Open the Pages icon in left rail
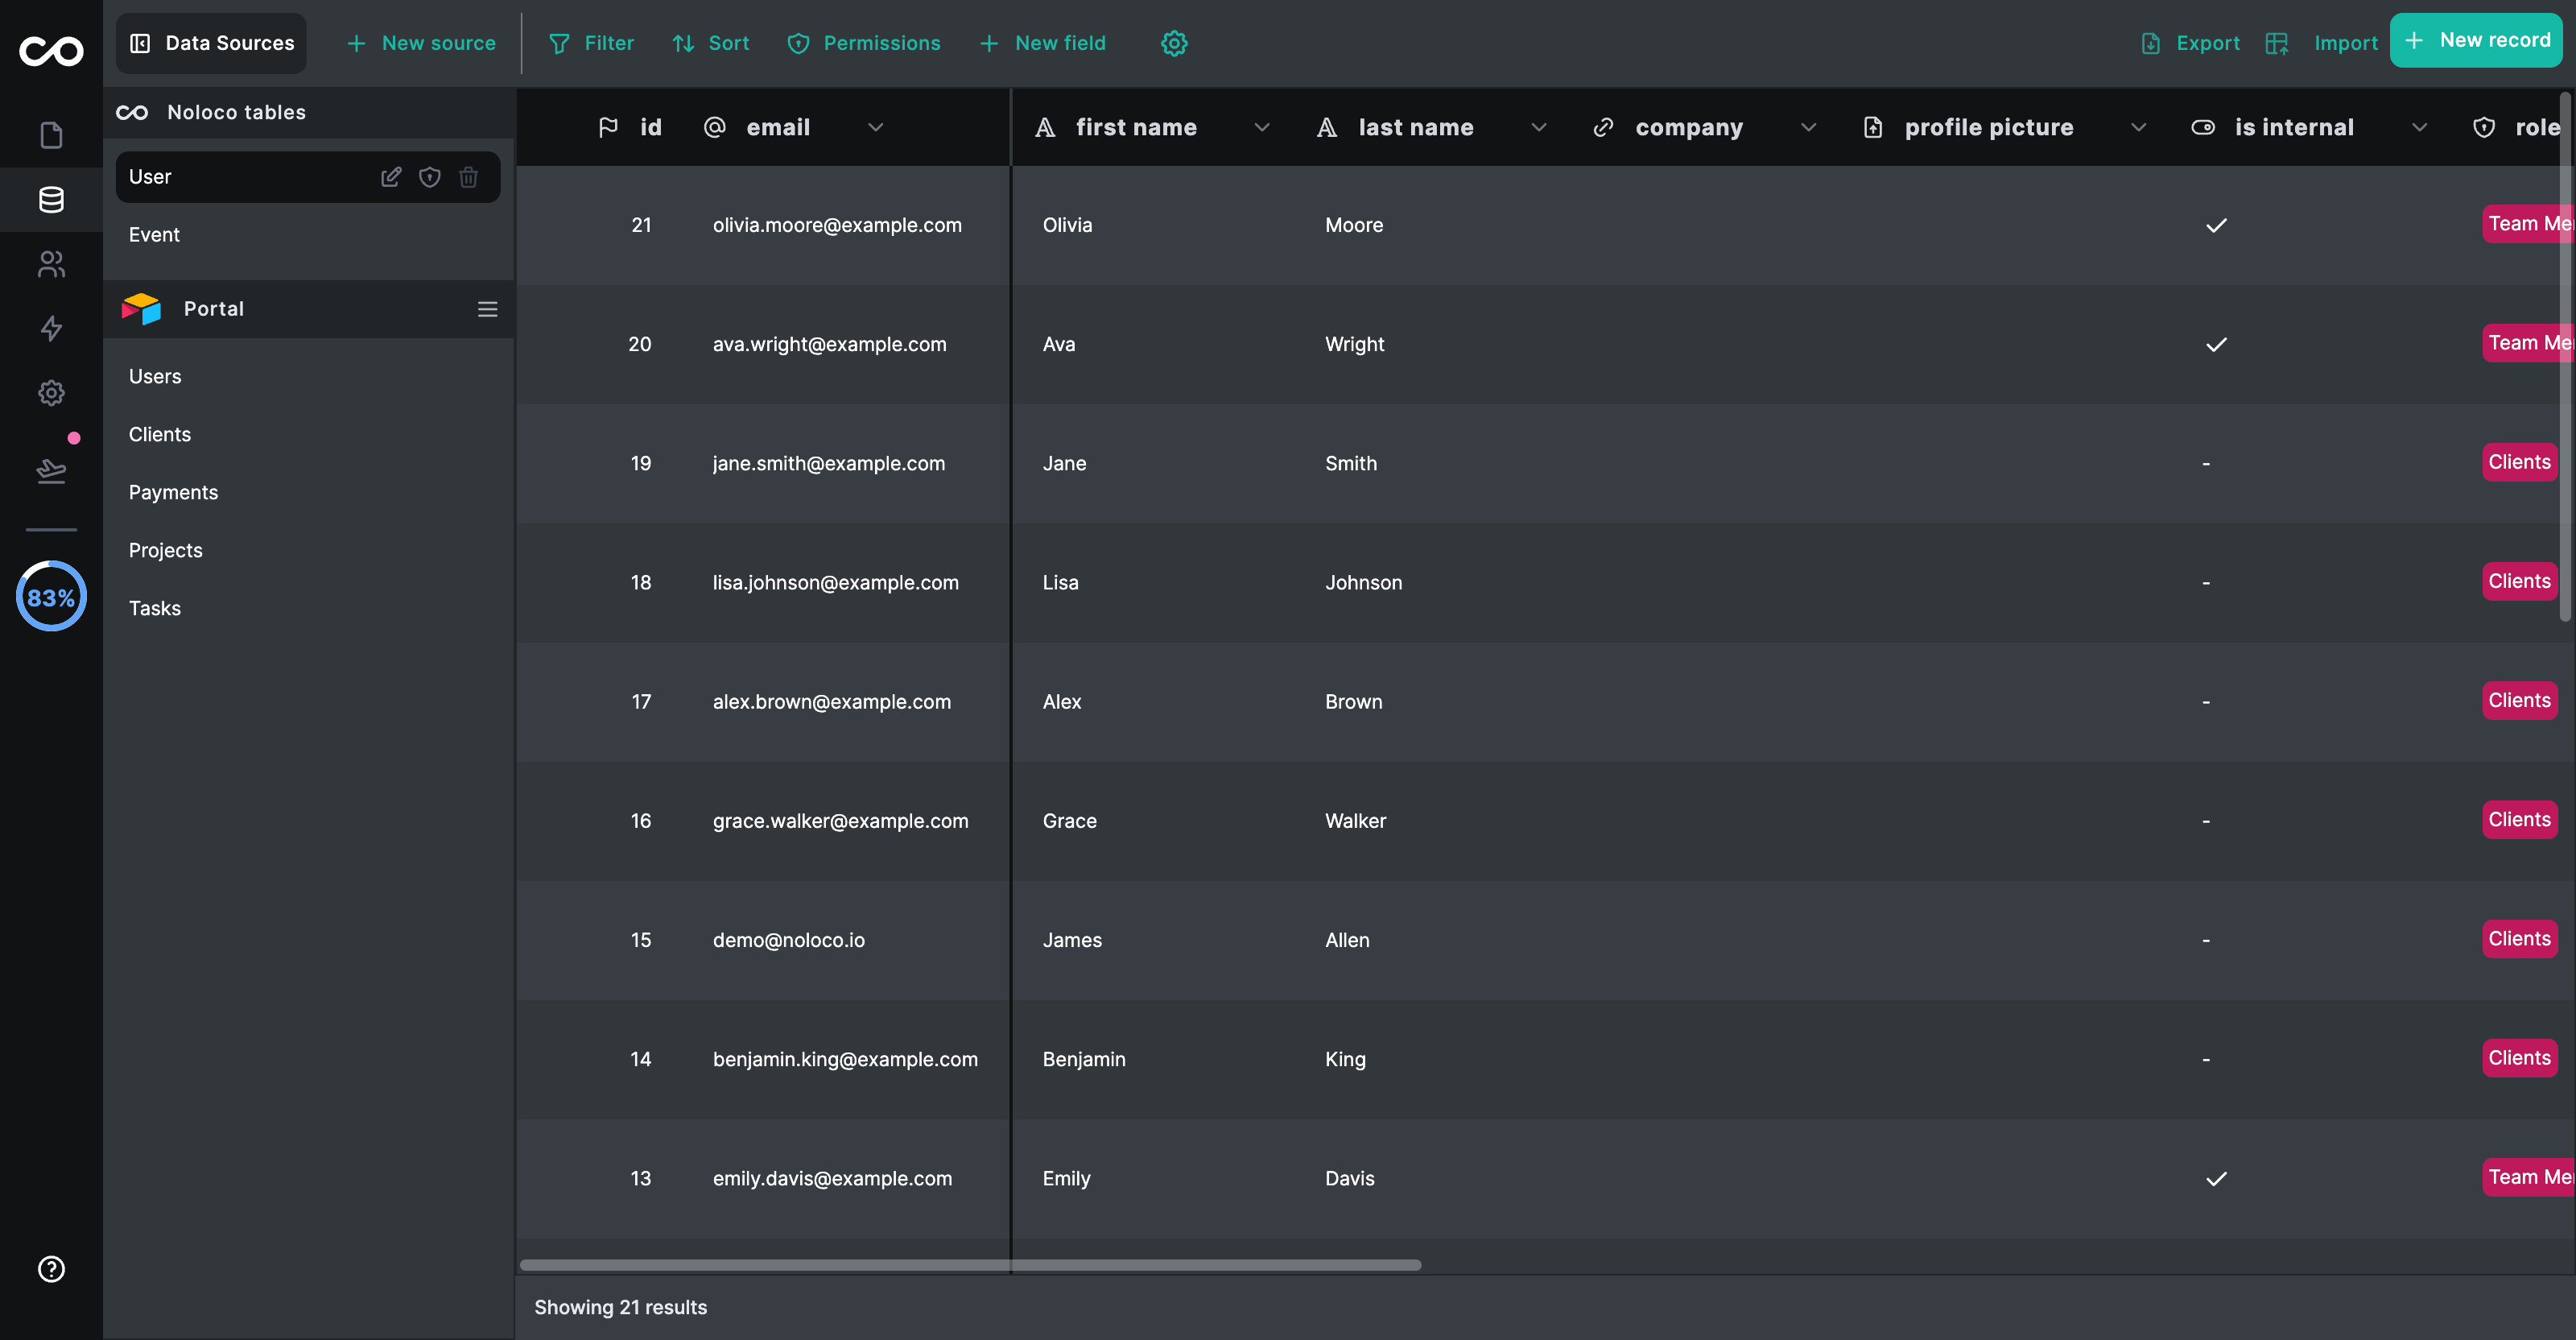Image resolution: width=2576 pixels, height=1340 pixels. (x=51, y=135)
